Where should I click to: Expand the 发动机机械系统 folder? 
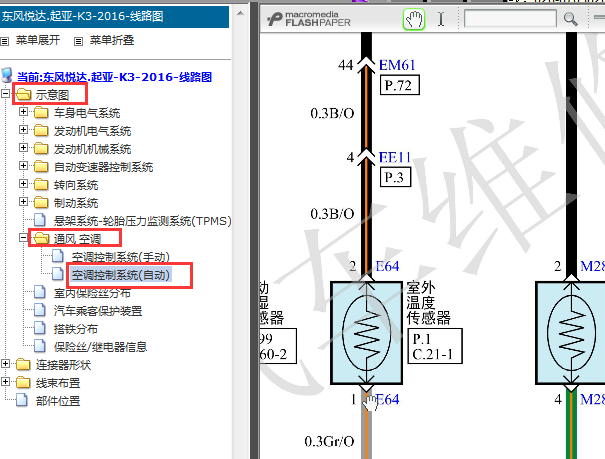coord(23,148)
